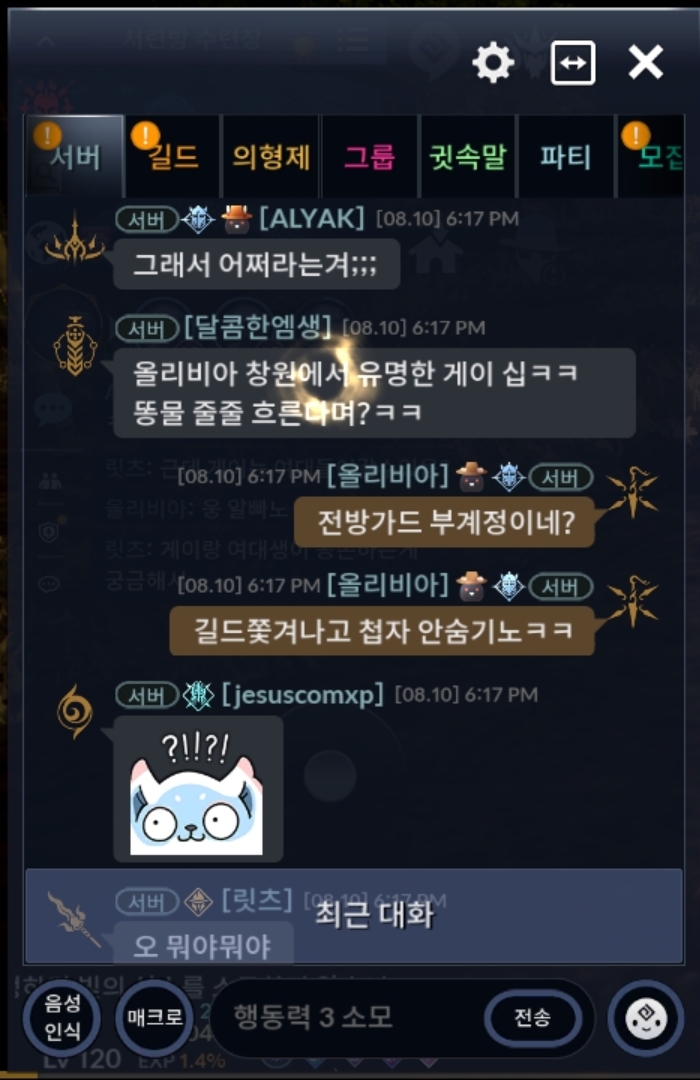The image size is (700, 1080).
Task: Select the 그룹 chat tab
Action: (x=369, y=157)
